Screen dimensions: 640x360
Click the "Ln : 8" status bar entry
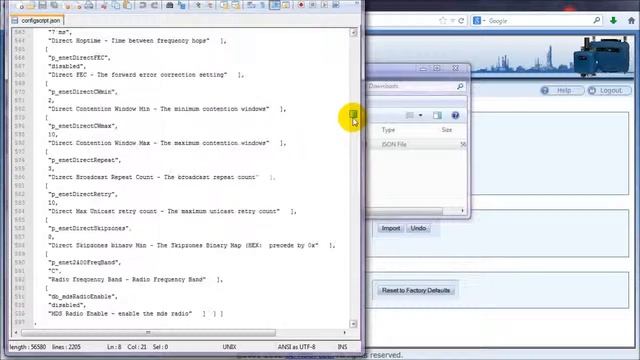coord(114,347)
